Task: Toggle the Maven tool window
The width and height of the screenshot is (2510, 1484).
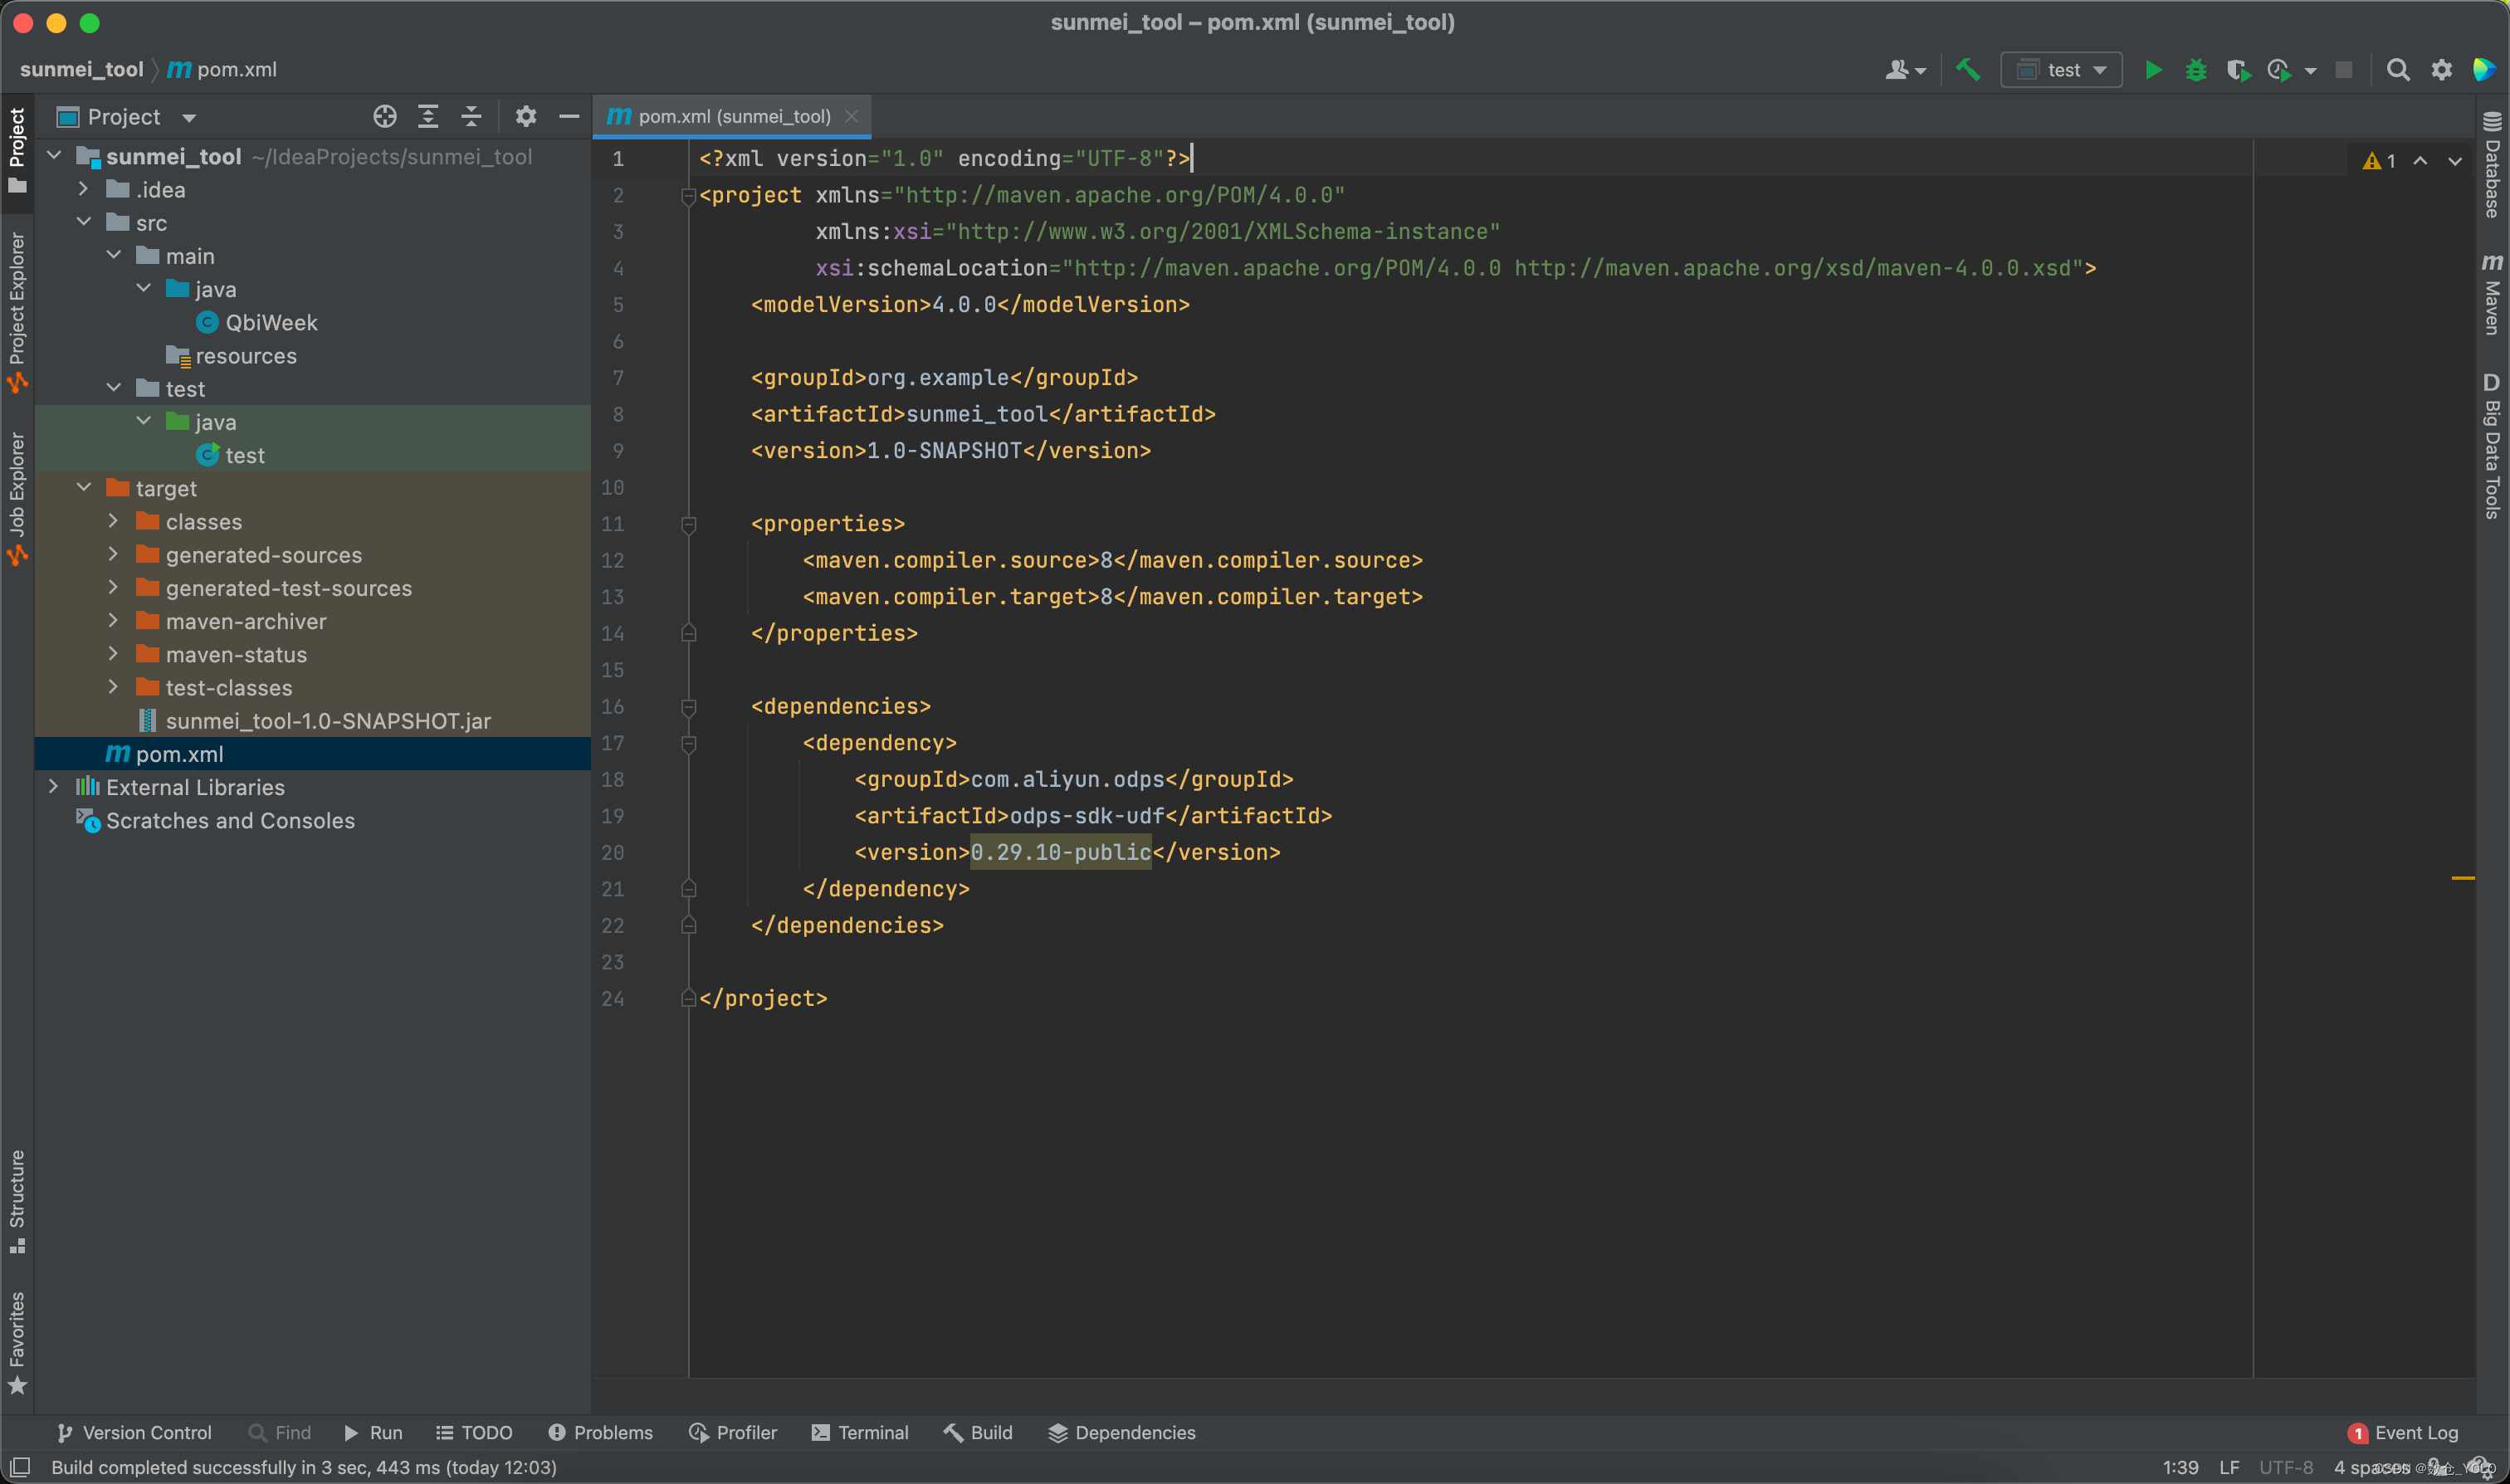Action: click(x=2491, y=295)
